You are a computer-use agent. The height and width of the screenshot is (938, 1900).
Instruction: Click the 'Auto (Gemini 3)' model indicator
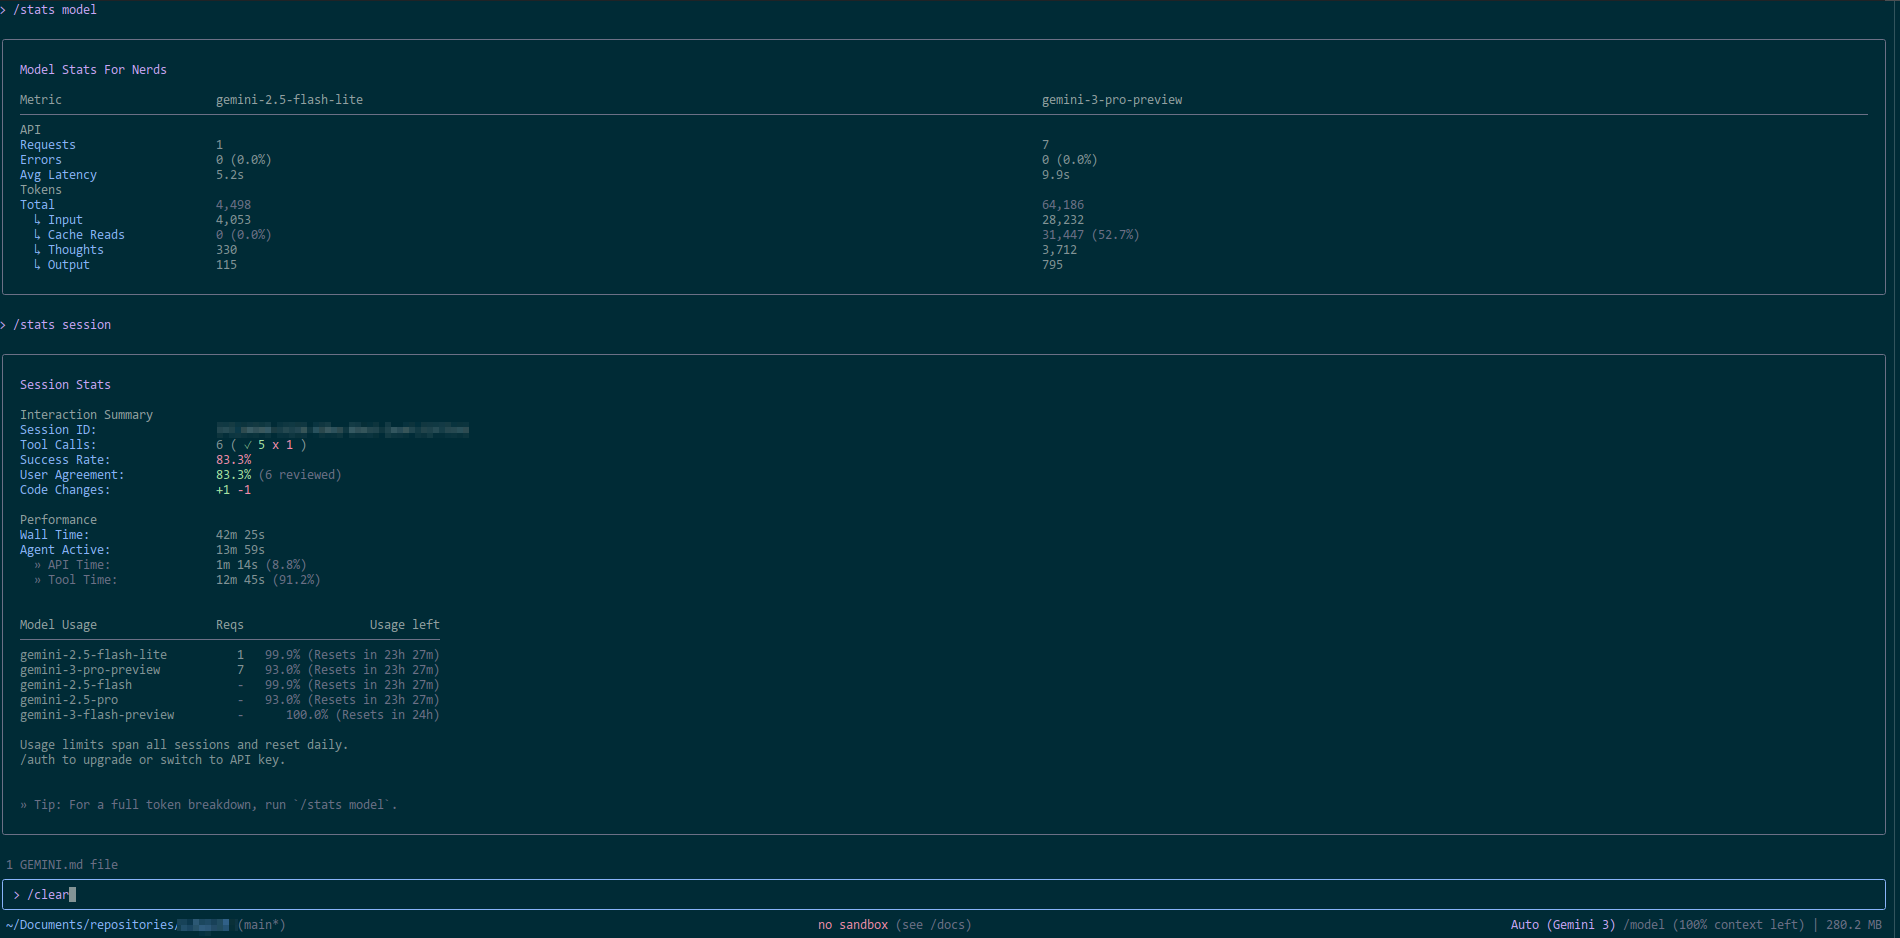pos(1563,925)
